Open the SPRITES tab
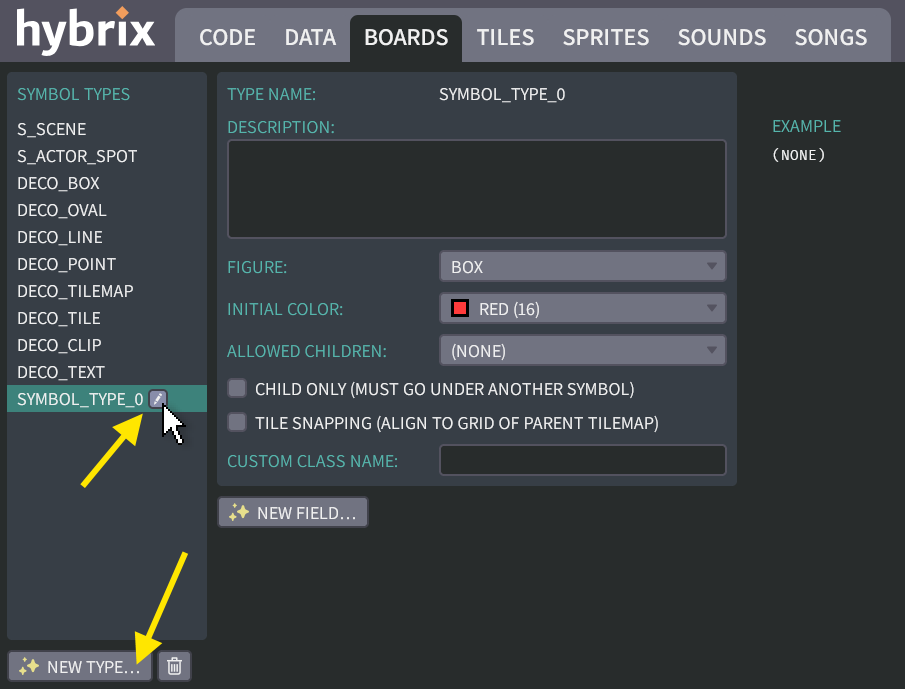 (605, 38)
